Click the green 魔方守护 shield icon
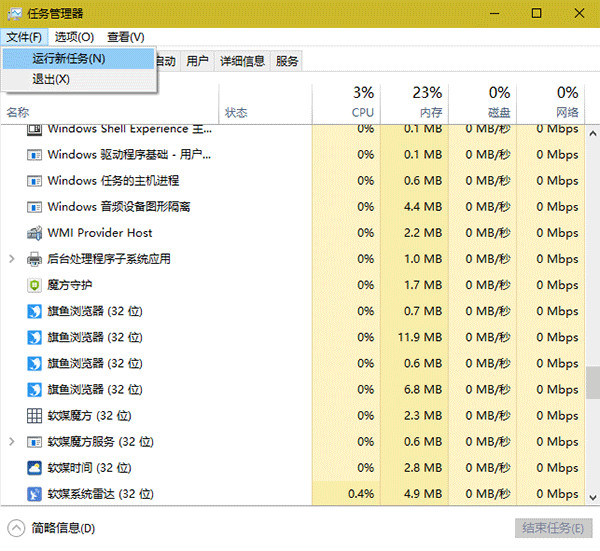600x551 pixels. 34,285
